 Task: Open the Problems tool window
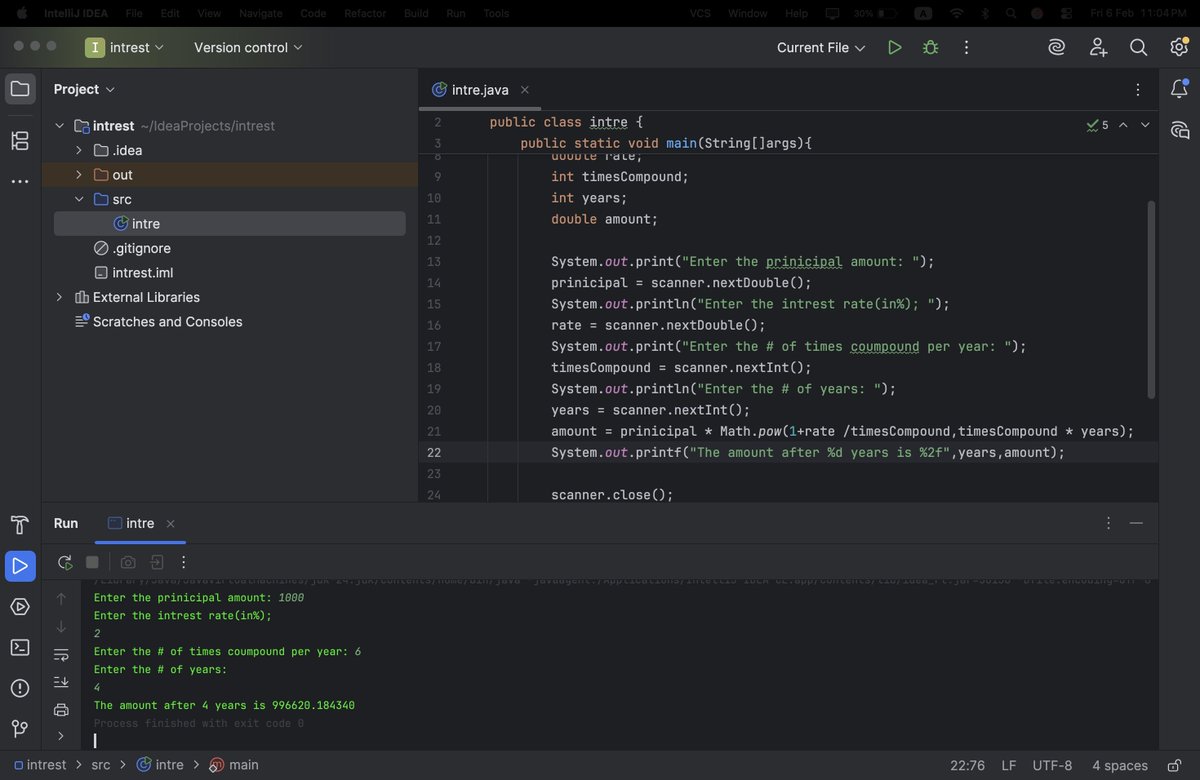click(x=20, y=688)
